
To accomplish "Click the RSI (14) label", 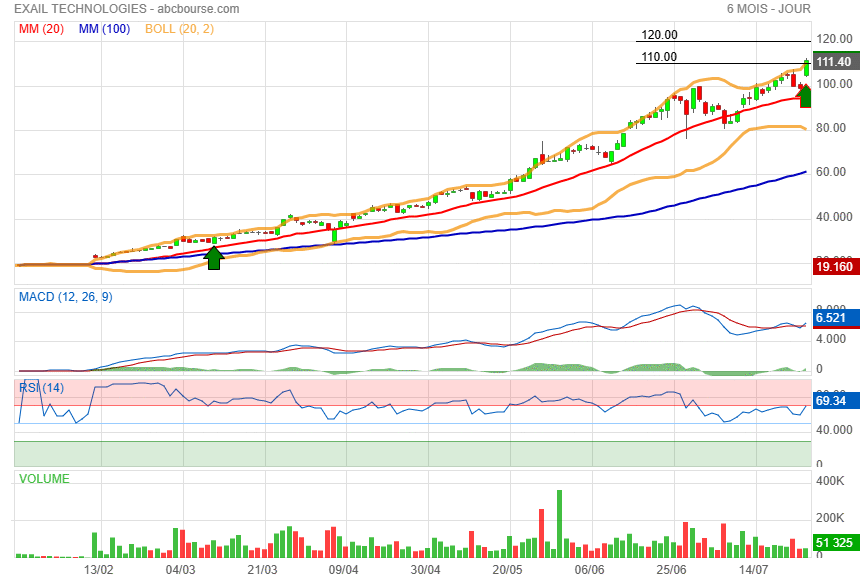I will tap(42, 388).
